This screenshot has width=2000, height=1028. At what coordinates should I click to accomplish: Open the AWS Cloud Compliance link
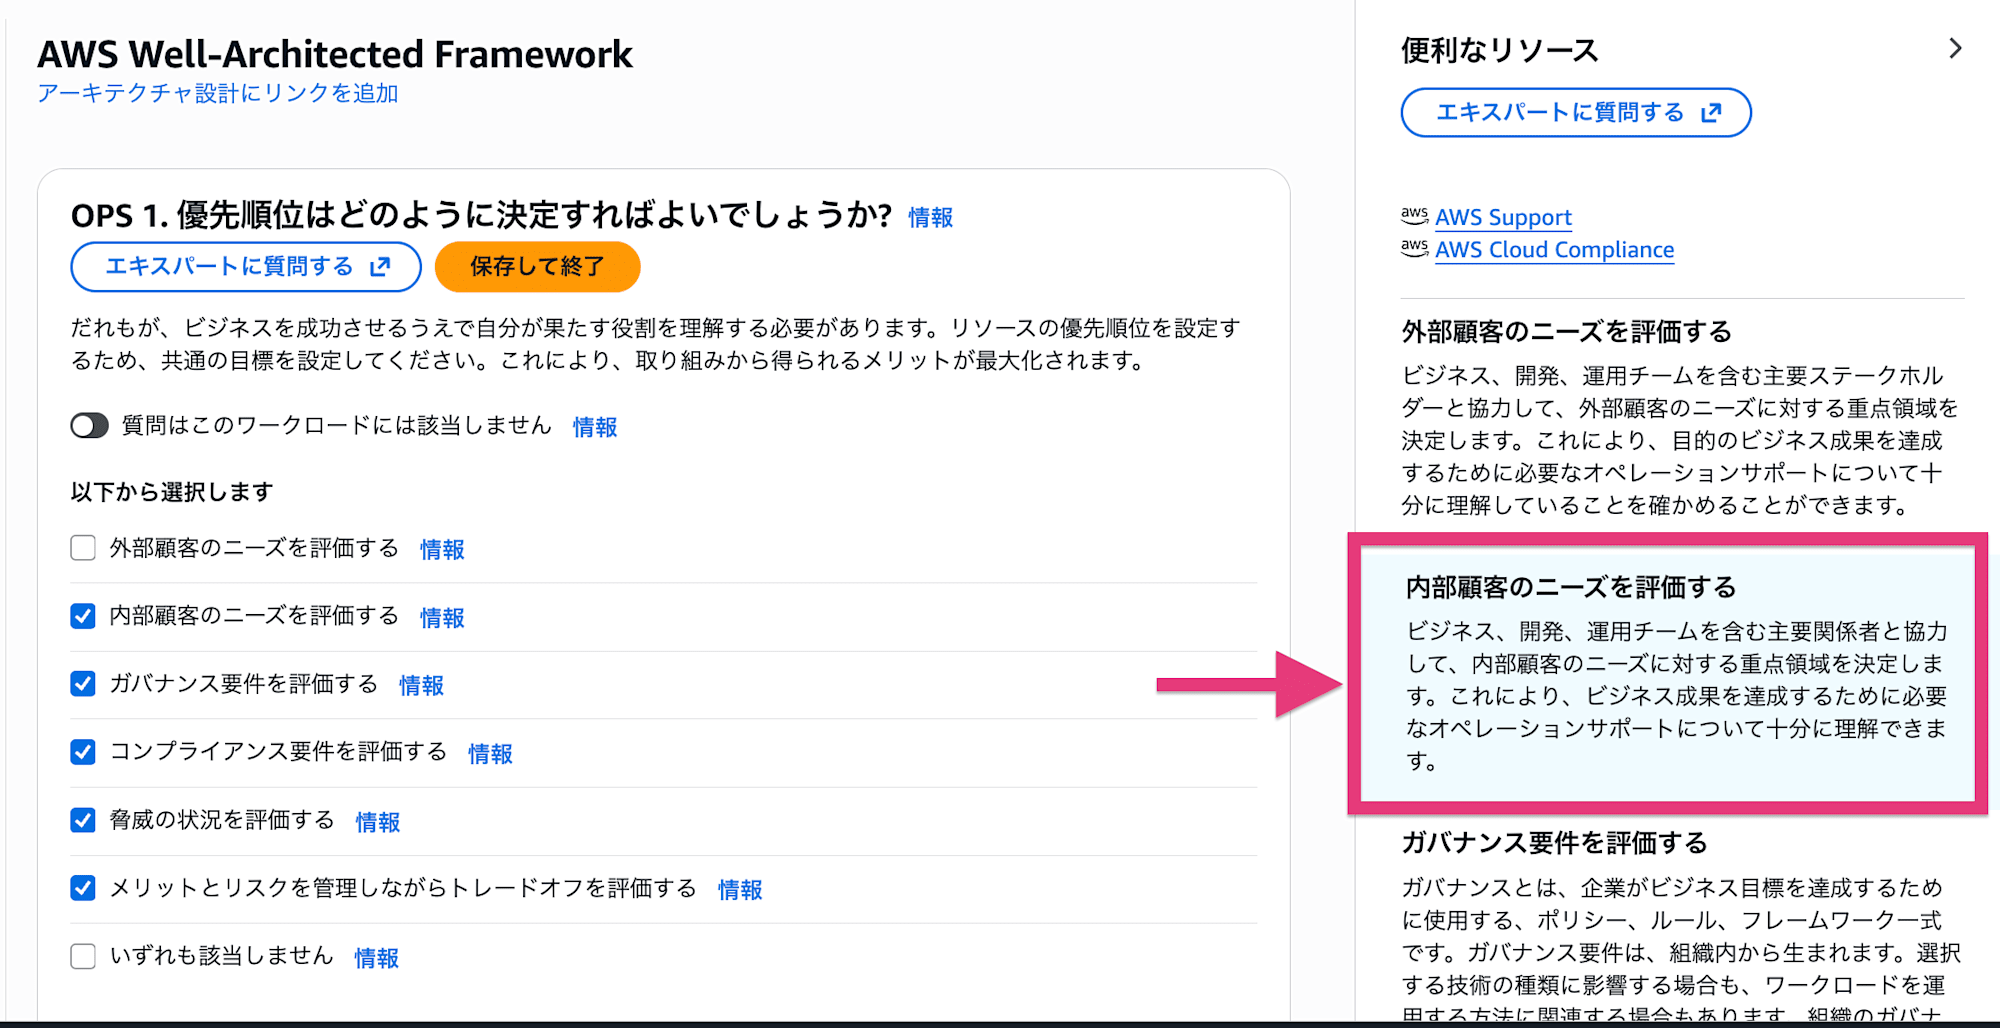click(x=1554, y=249)
